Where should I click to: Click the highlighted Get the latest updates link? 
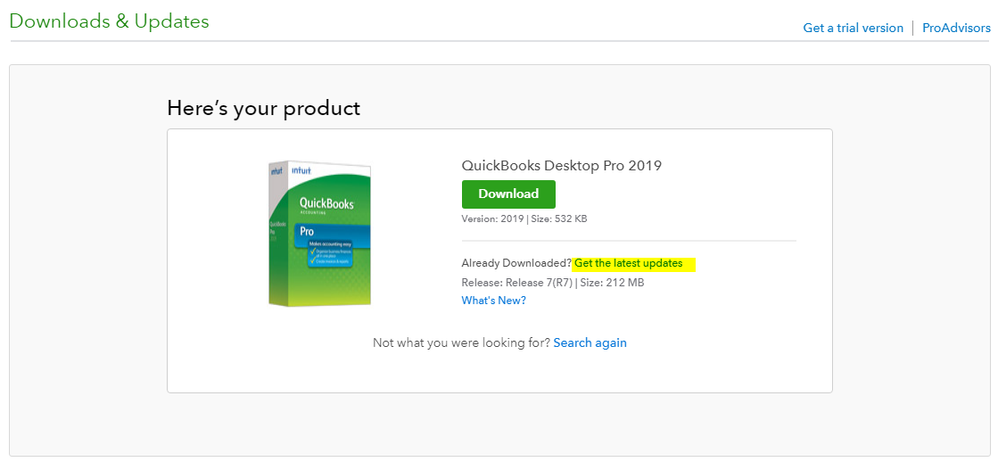coord(628,263)
